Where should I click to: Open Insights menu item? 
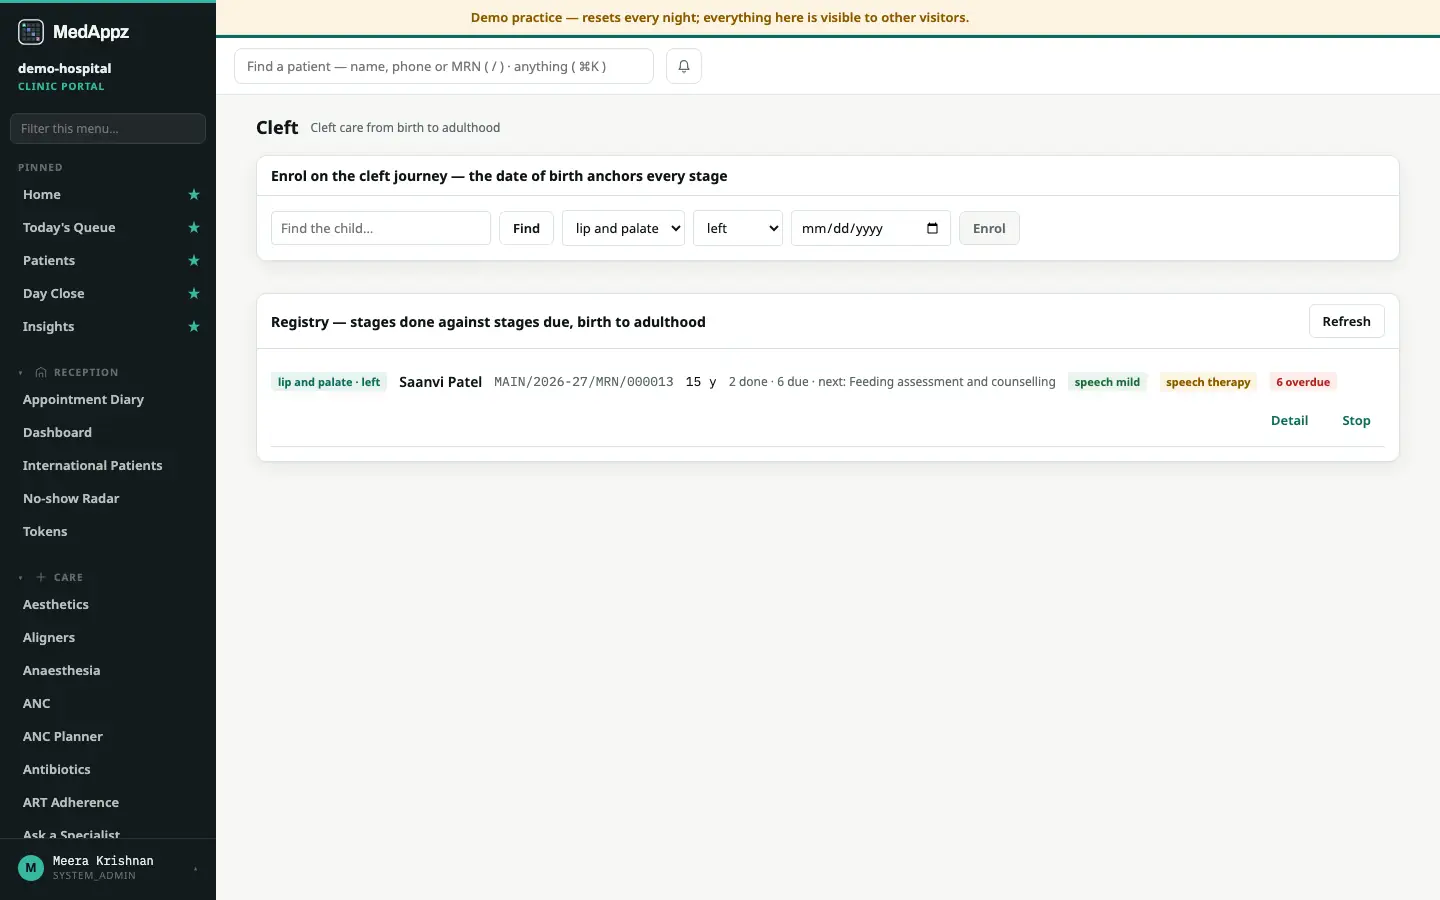click(49, 327)
